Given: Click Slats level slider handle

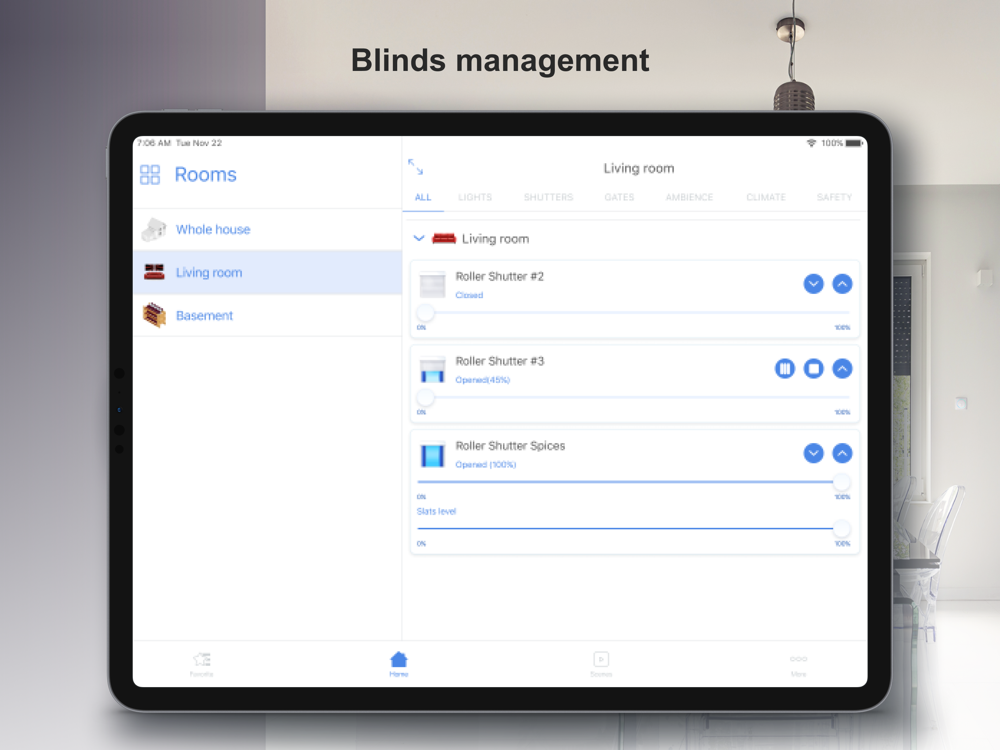Looking at the screenshot, I should tap(842, 528).
